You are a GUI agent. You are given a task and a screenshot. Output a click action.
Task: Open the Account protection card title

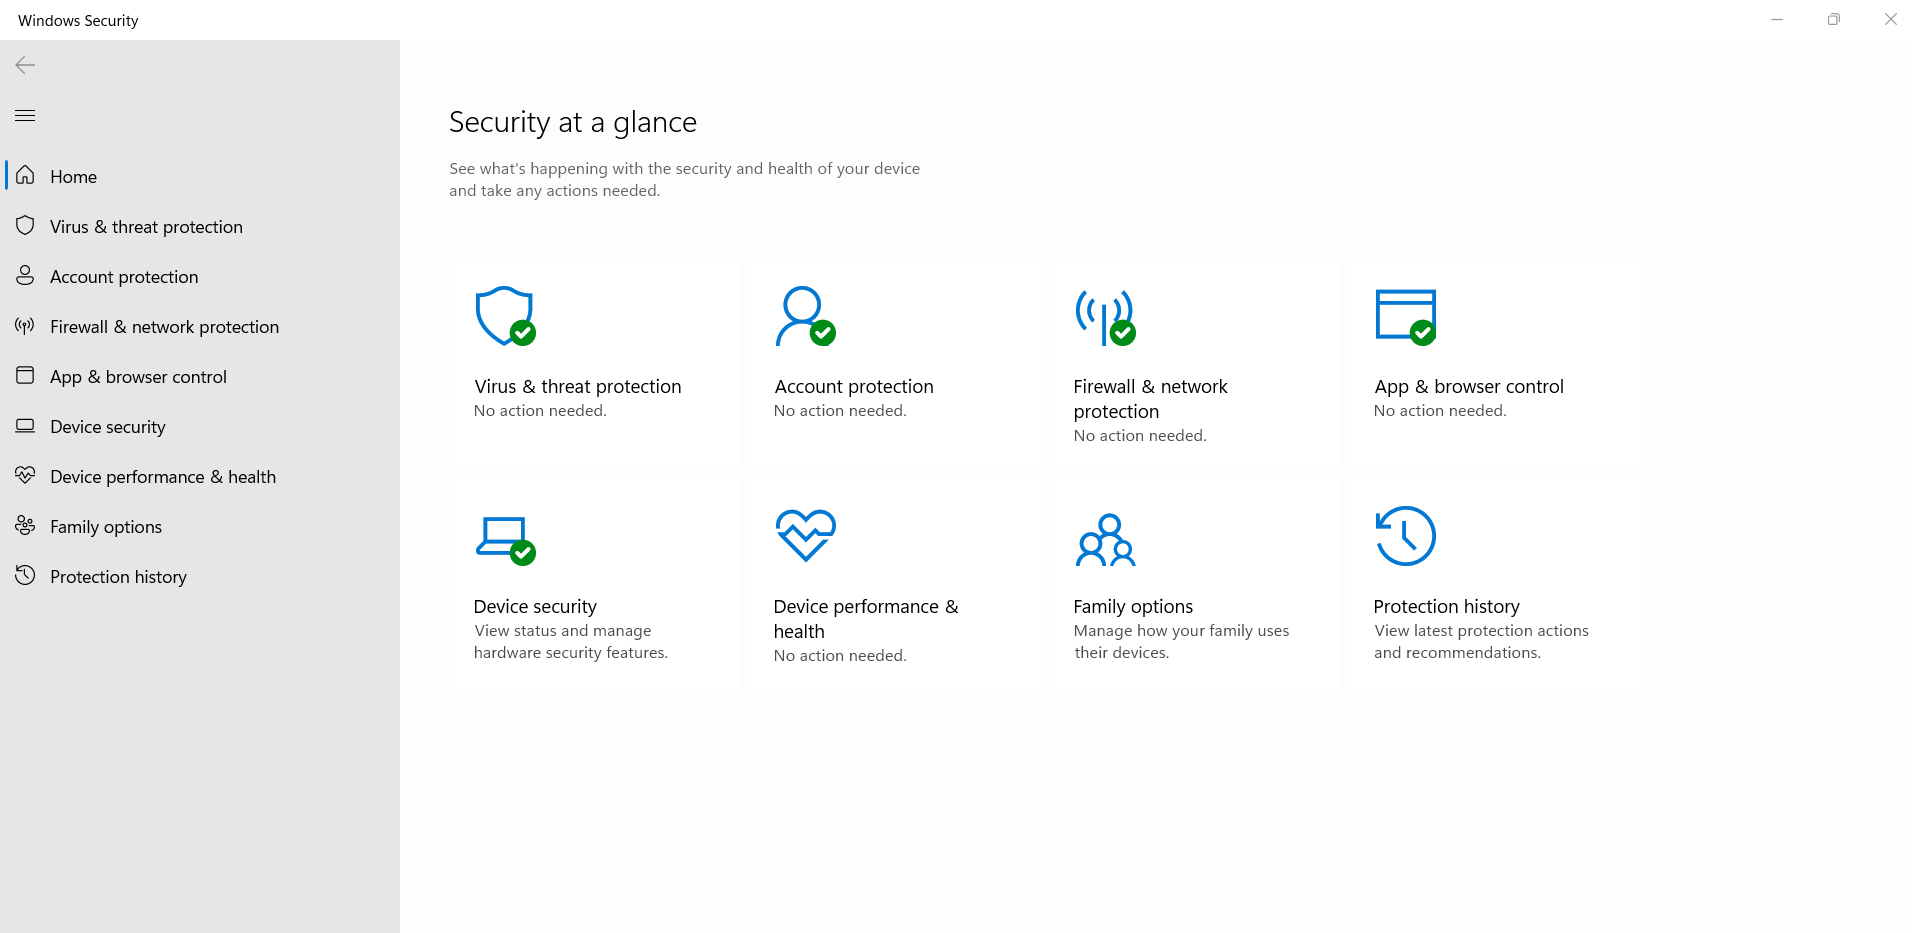pos(853,386)
